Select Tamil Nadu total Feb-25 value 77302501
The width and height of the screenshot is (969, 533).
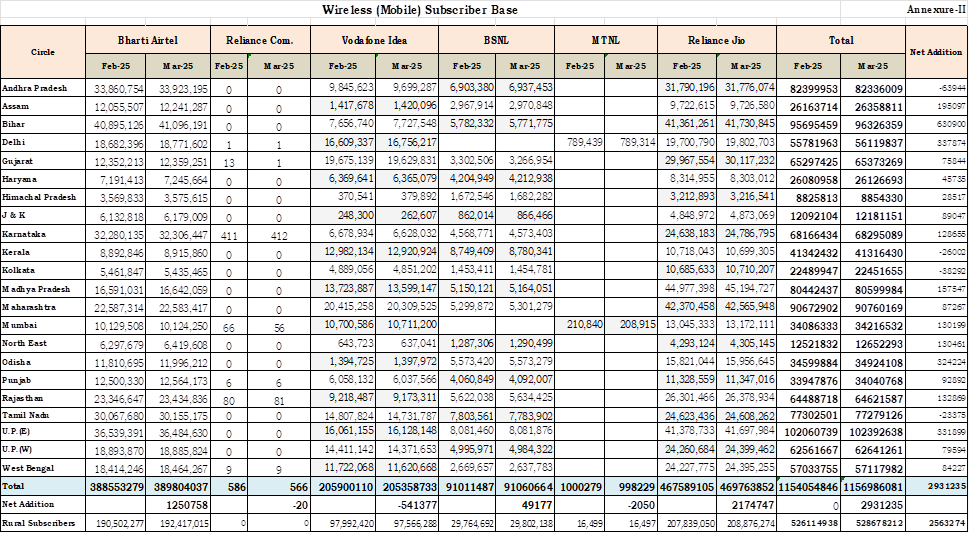coord(813,417)
